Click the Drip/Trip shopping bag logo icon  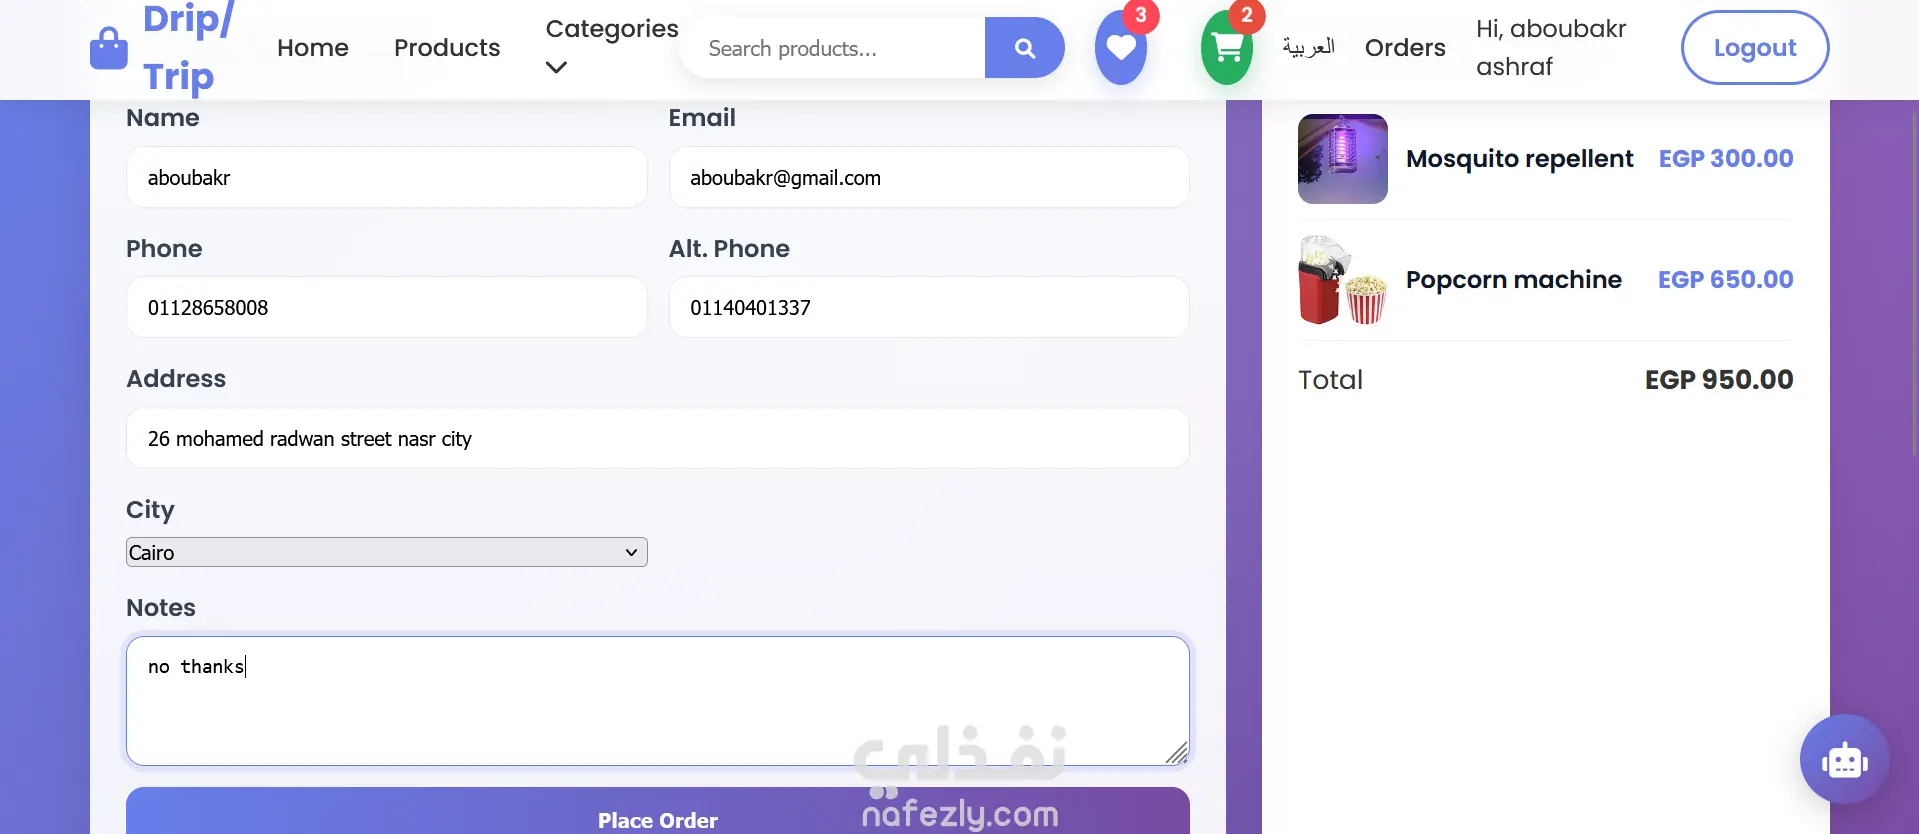(109, 48)
